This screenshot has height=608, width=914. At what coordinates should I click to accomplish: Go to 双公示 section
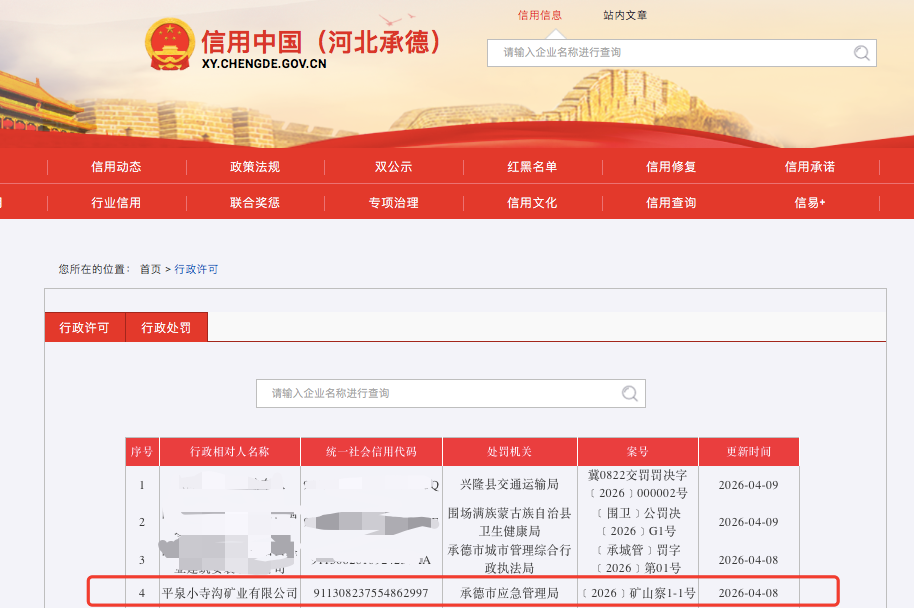393,167
